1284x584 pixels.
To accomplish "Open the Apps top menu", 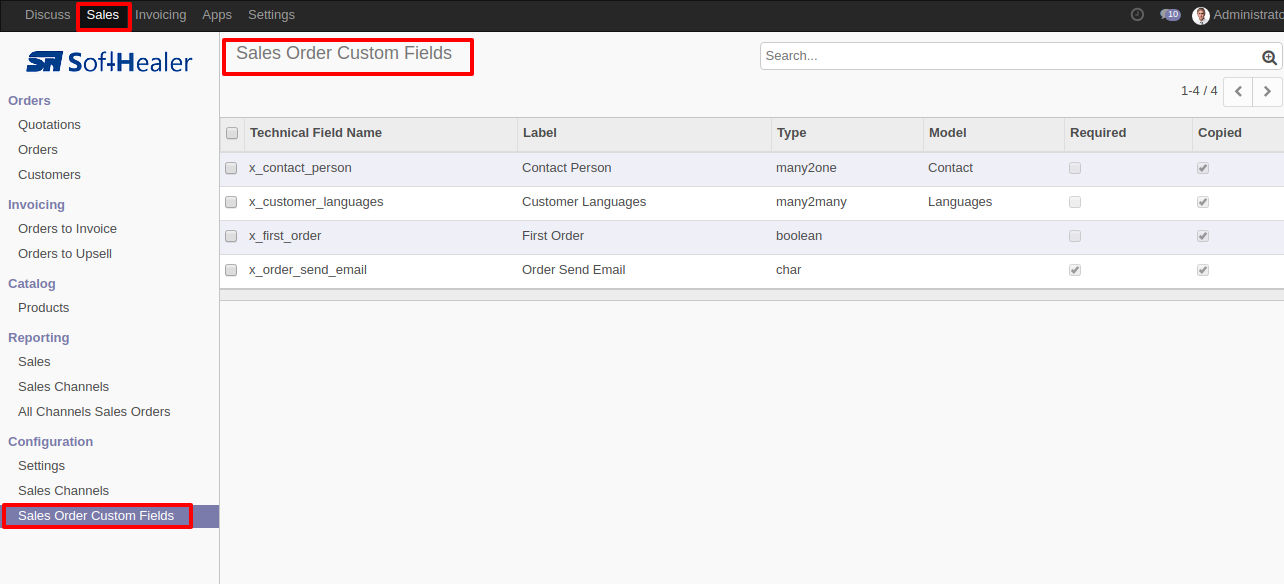I will [217, 15].
